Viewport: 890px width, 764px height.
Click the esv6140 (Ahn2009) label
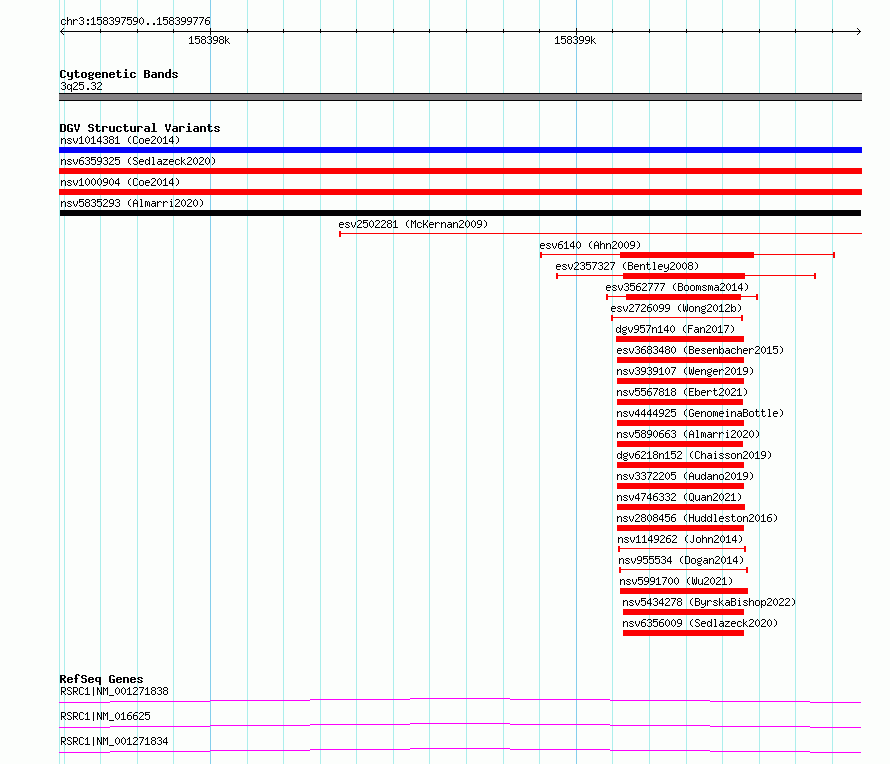click(590, 245)
